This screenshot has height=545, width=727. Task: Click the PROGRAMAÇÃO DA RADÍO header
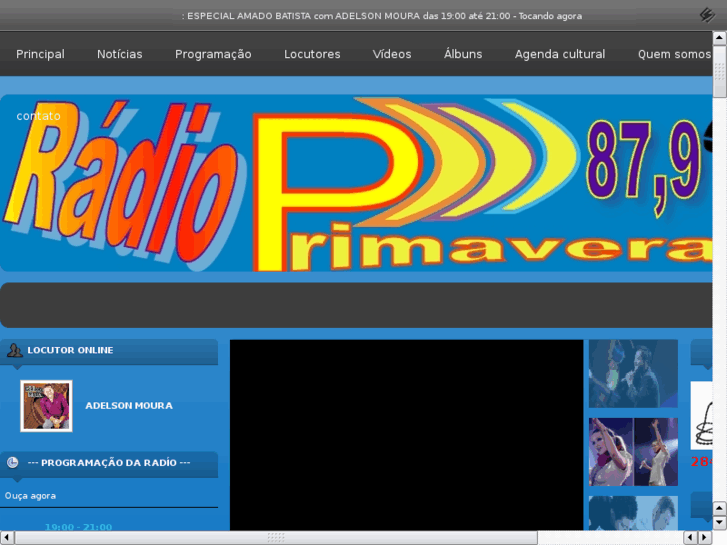click(x=109, y=463)
